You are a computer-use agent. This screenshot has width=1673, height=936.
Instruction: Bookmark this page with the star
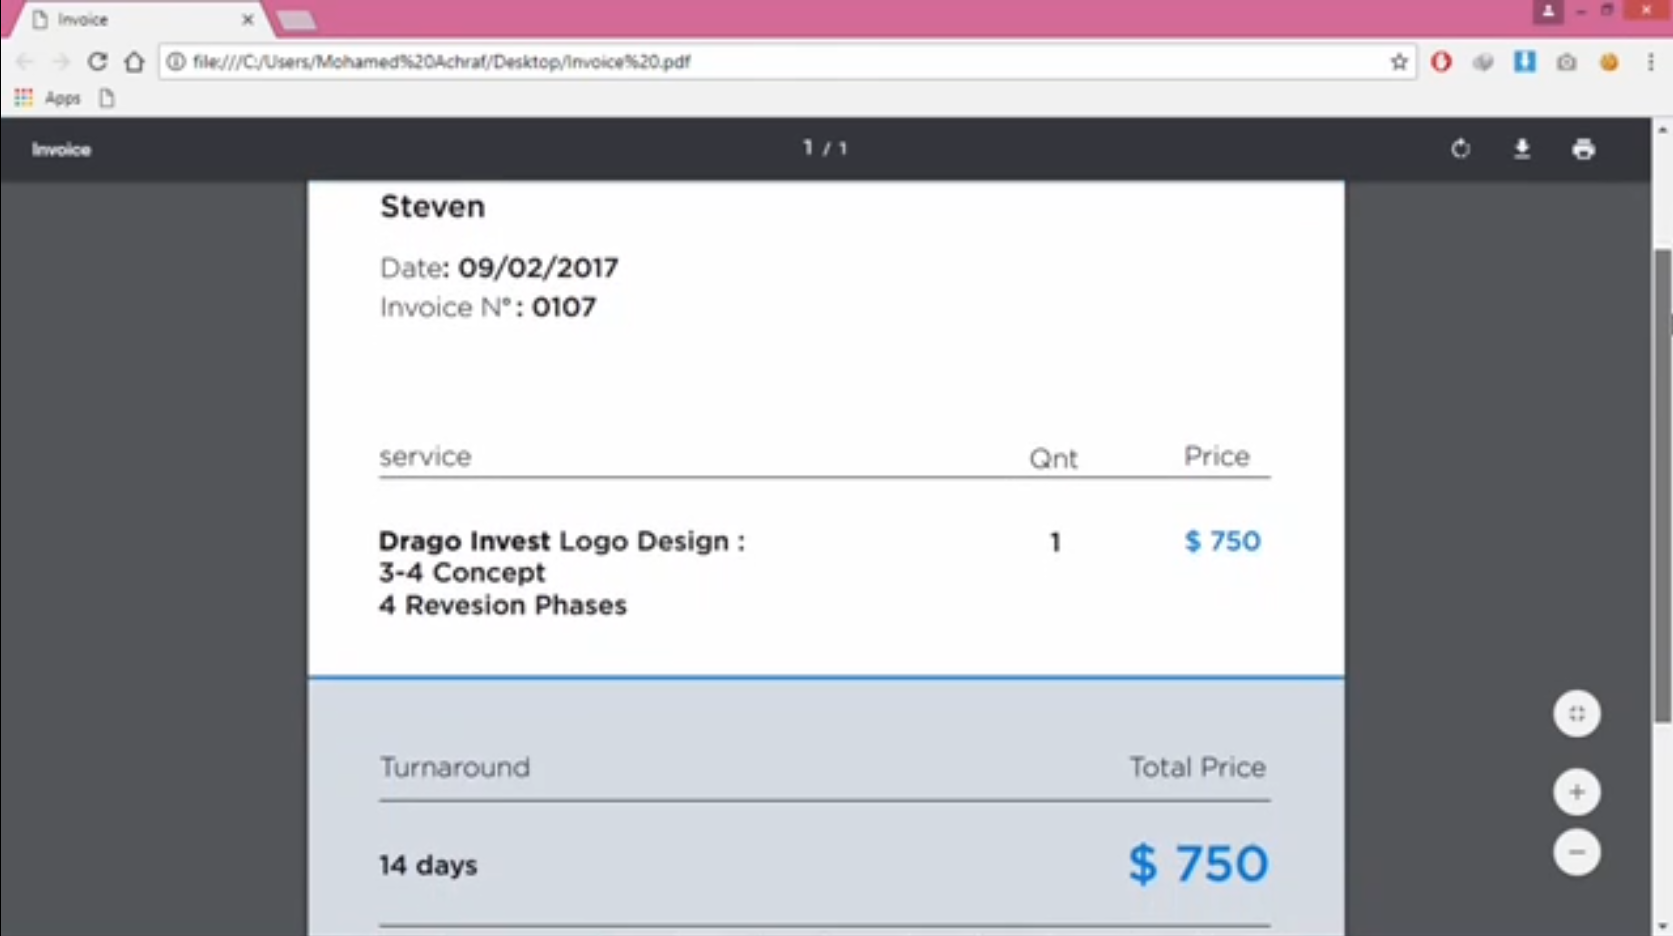(x=1399, y=62)
